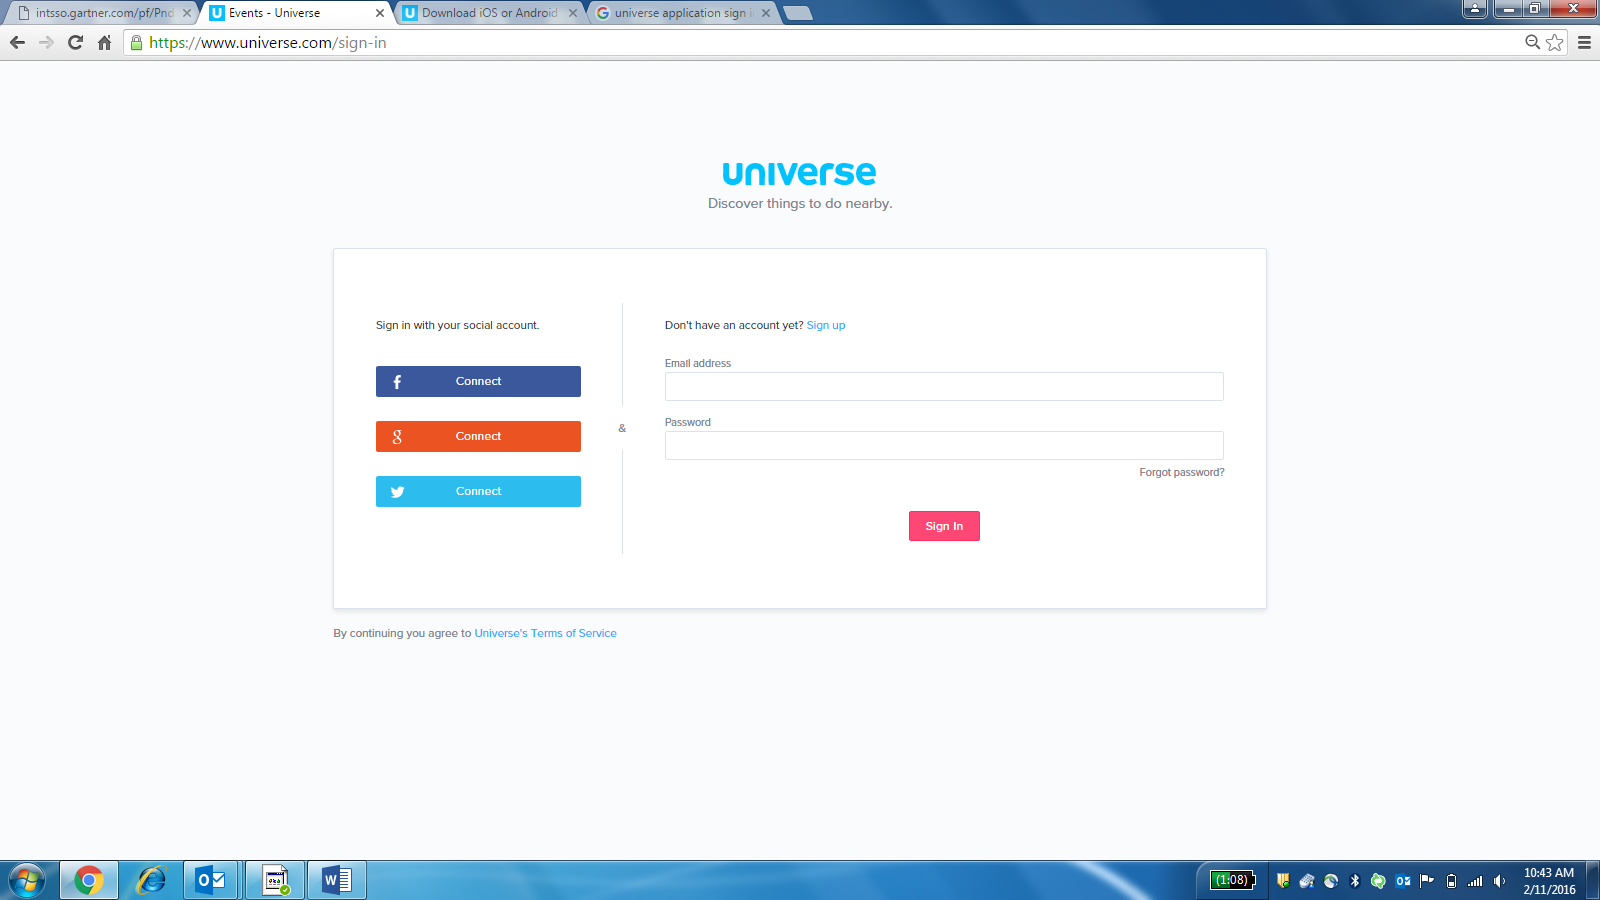Click the pink Sign In button
The image size is (1600, 900).
point(944,526)
